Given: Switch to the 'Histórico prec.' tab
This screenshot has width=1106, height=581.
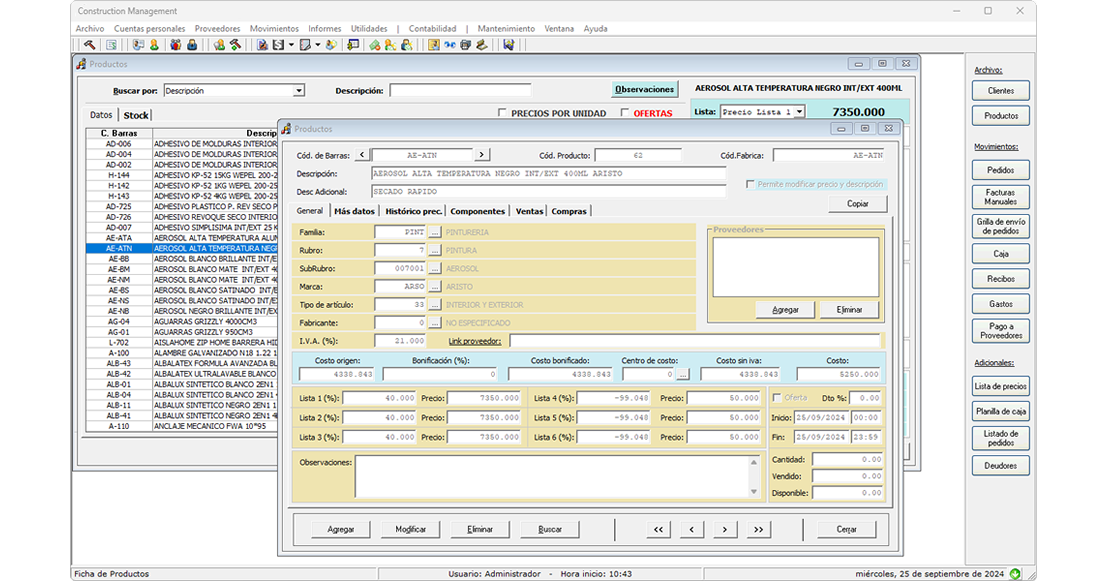Looking at the screenshot, I should pos(413,211).
